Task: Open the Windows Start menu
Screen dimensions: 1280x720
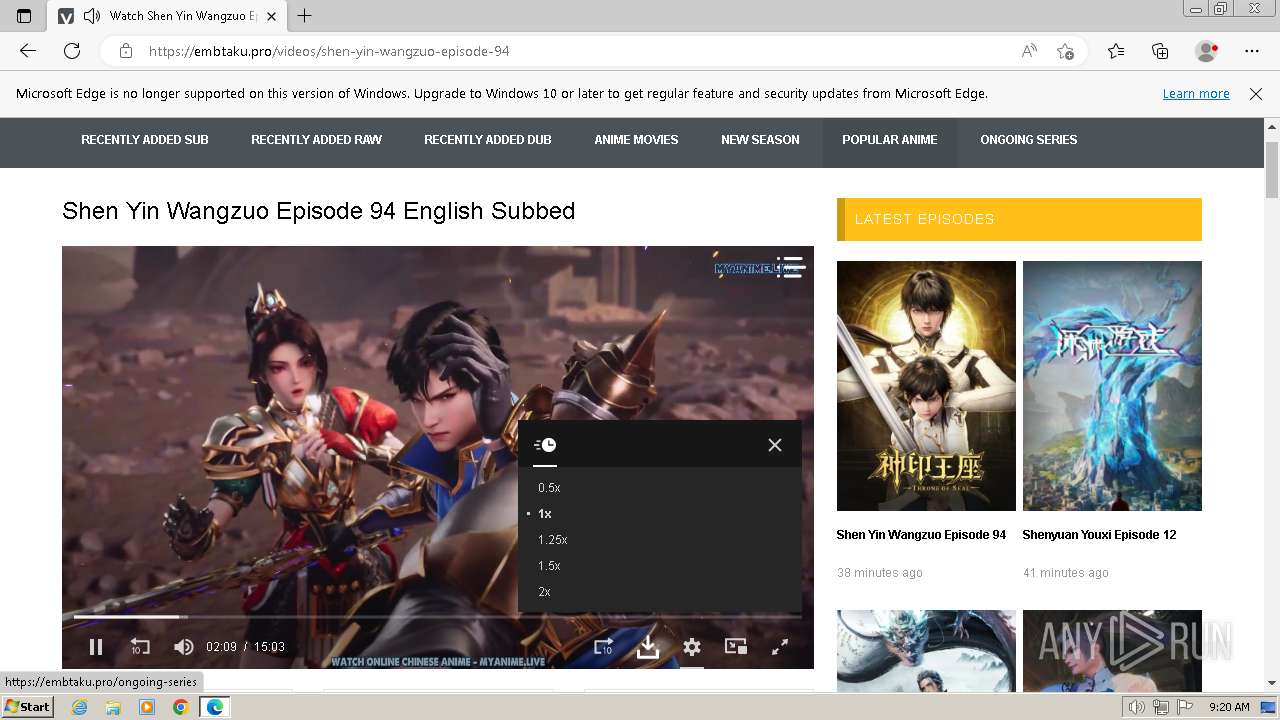Action: point(28,707)
